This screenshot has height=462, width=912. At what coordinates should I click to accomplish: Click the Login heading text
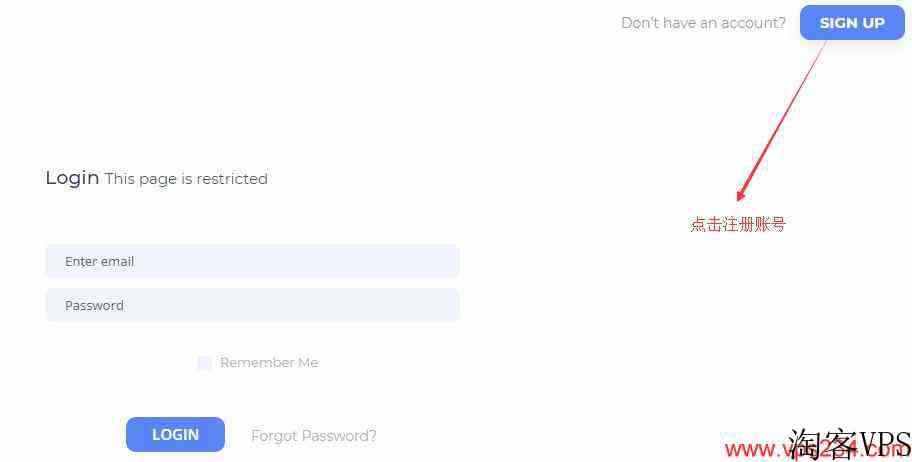pyautogui.click(x=72, y=177)
